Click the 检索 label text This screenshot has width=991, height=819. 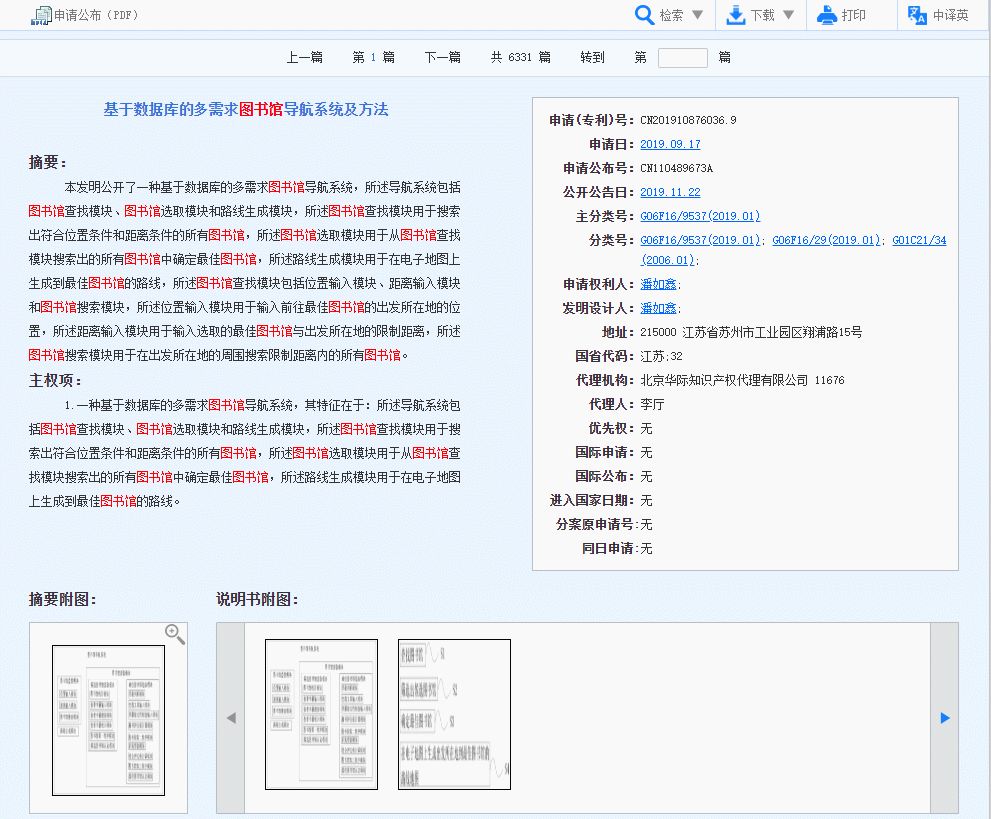coord(671,15)
